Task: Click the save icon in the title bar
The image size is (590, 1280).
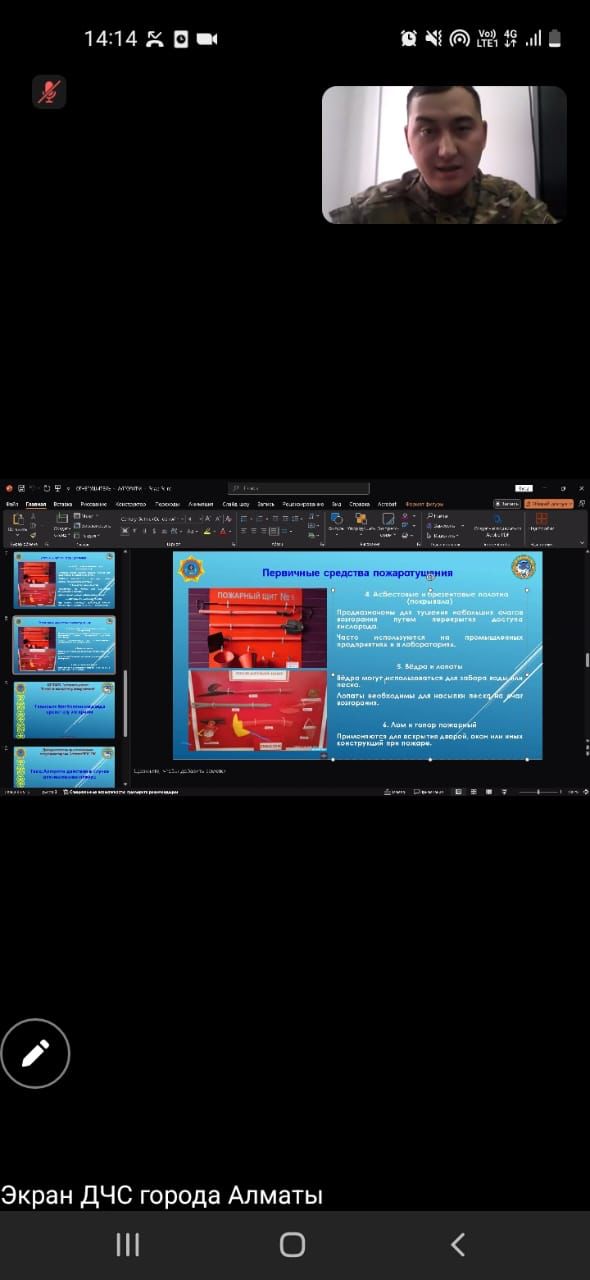Action: [22, 488]
